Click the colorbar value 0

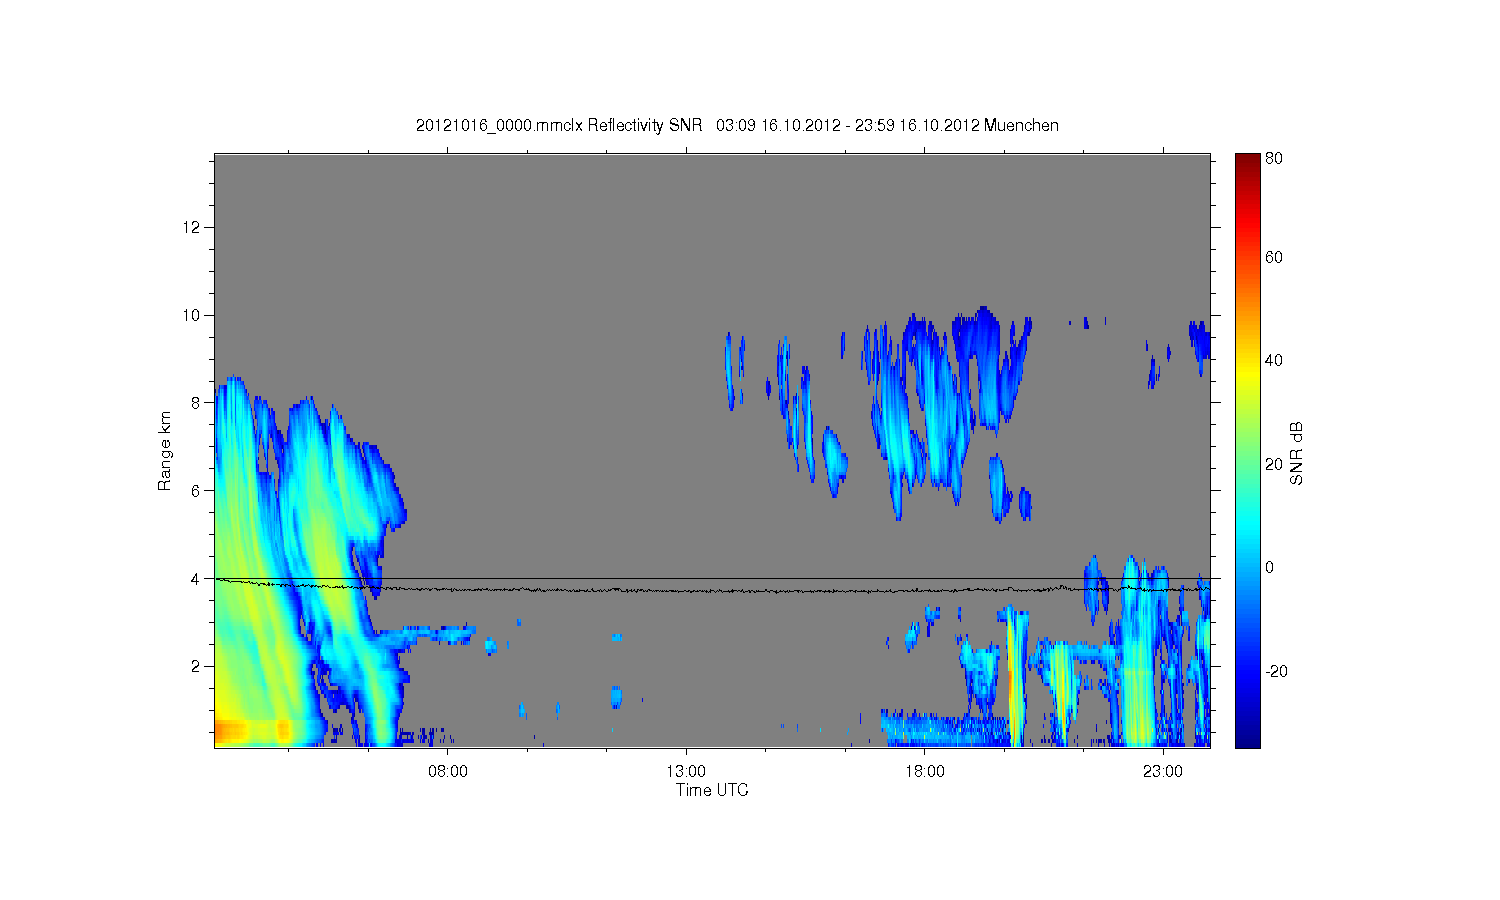(x=1270, y=567)
